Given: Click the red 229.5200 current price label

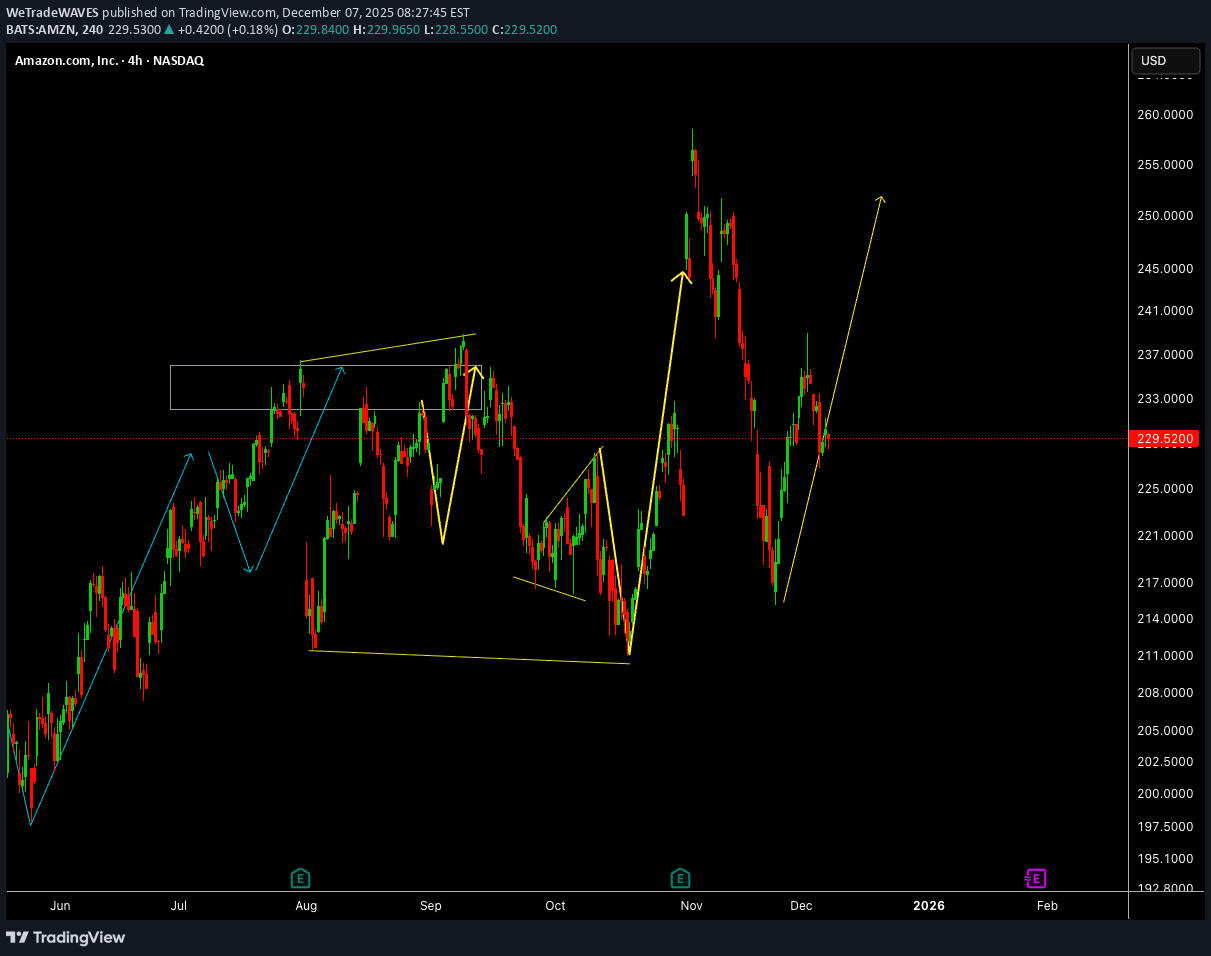Looking at the screenshot, I should 1164,439.
